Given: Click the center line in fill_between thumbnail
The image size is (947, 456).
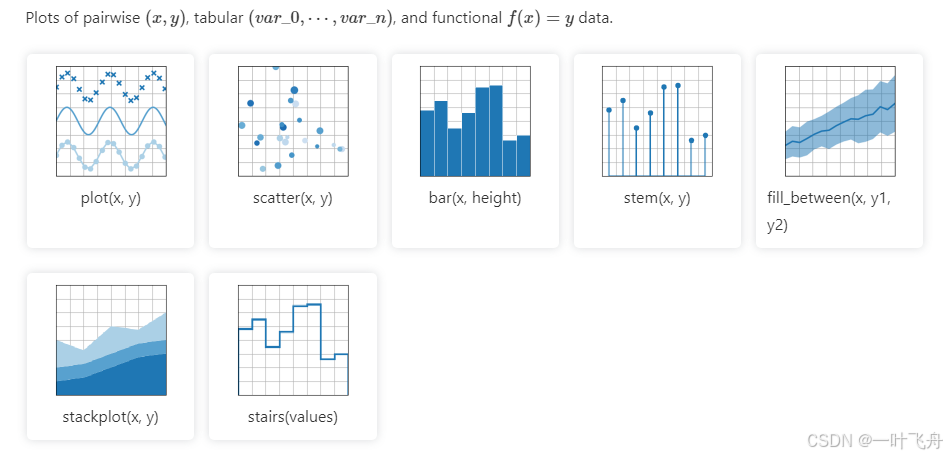Looking at the screenshot, I should (x=840, y=126).
